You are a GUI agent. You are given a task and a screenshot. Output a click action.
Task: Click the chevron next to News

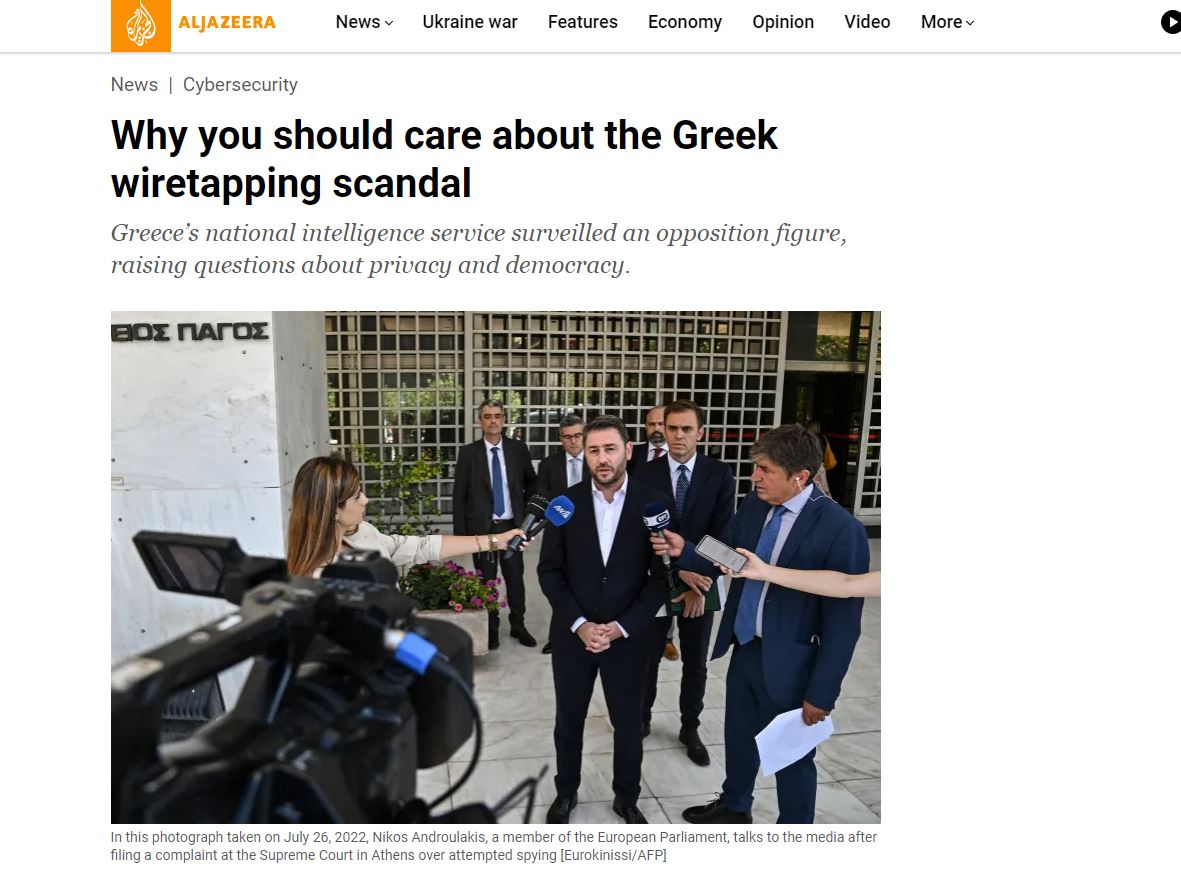click(x=389, y=23)
